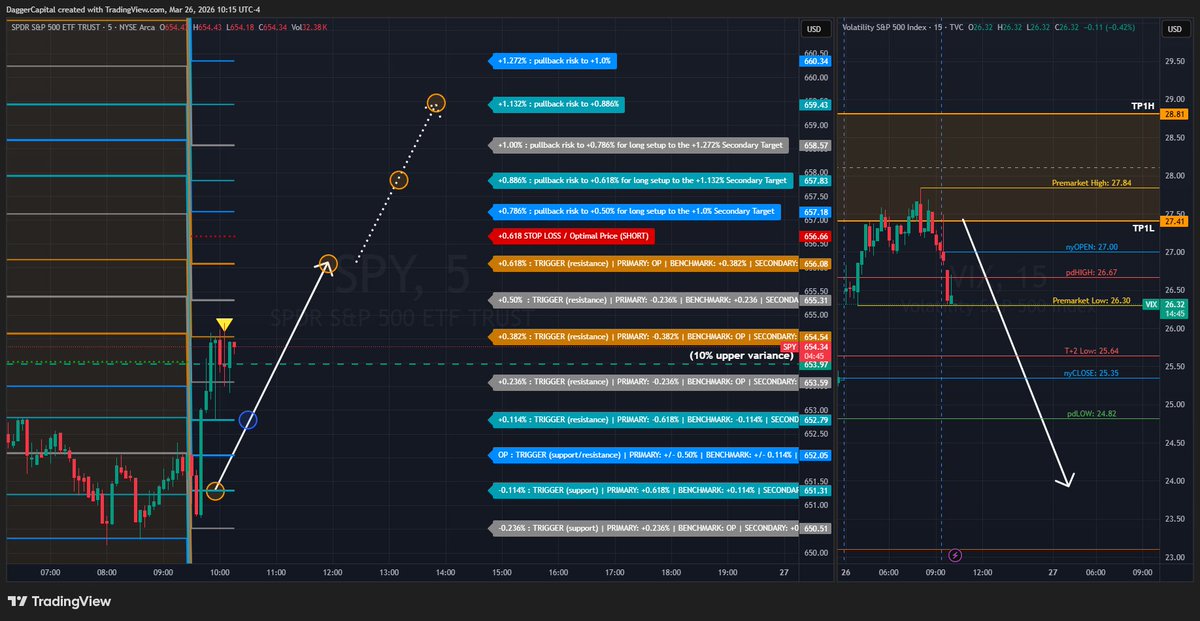This screenshot has height=621, width=1200.
Task: Select the teal -0.114% TRIGGER support label
Action: 645,491
